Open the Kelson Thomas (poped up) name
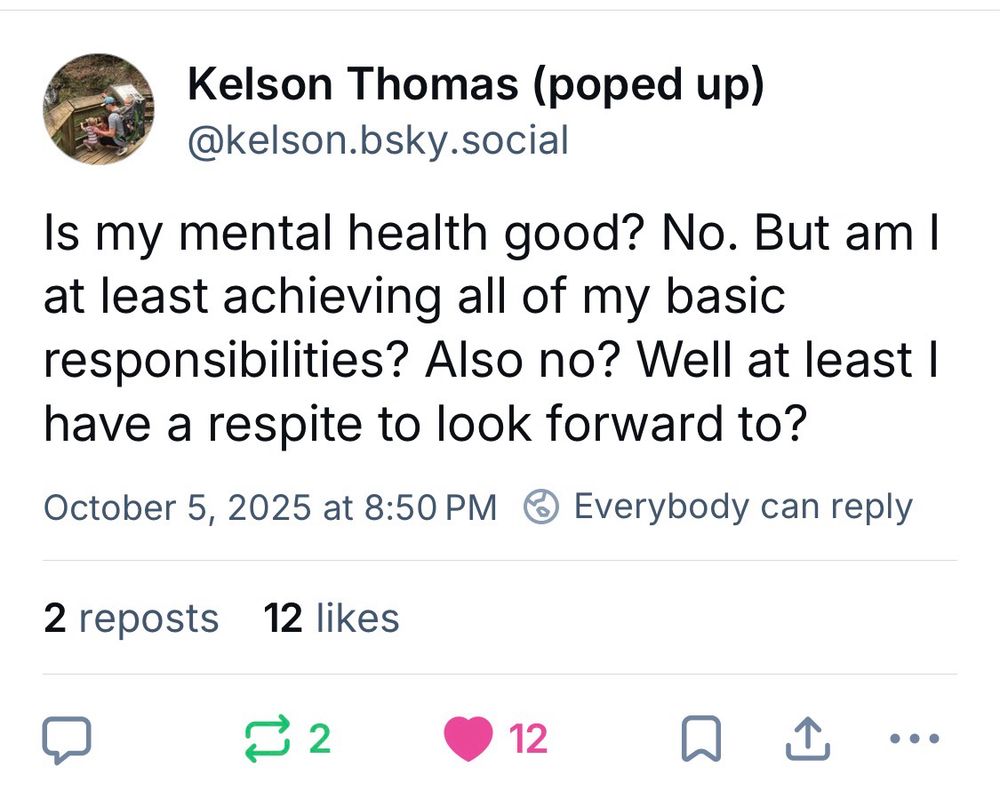The image size is (1000, 798). tap(475, 84)
